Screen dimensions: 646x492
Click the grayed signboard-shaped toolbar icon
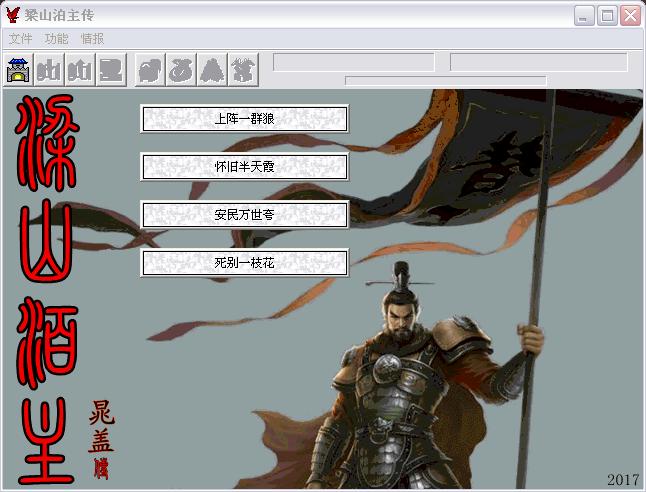point(111,70)
